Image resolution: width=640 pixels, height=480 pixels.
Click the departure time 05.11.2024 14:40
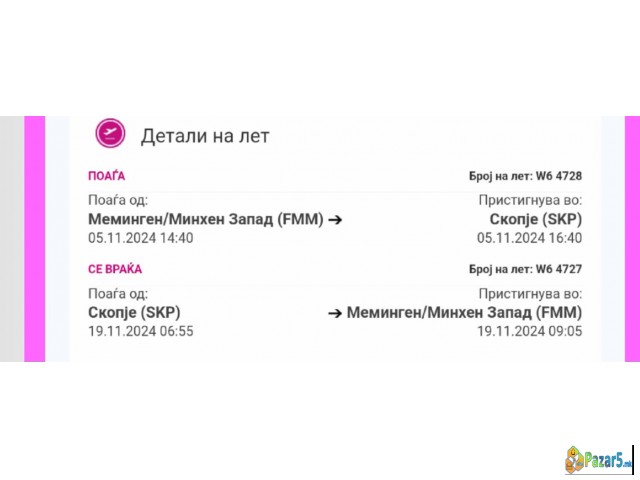(141, 238)
